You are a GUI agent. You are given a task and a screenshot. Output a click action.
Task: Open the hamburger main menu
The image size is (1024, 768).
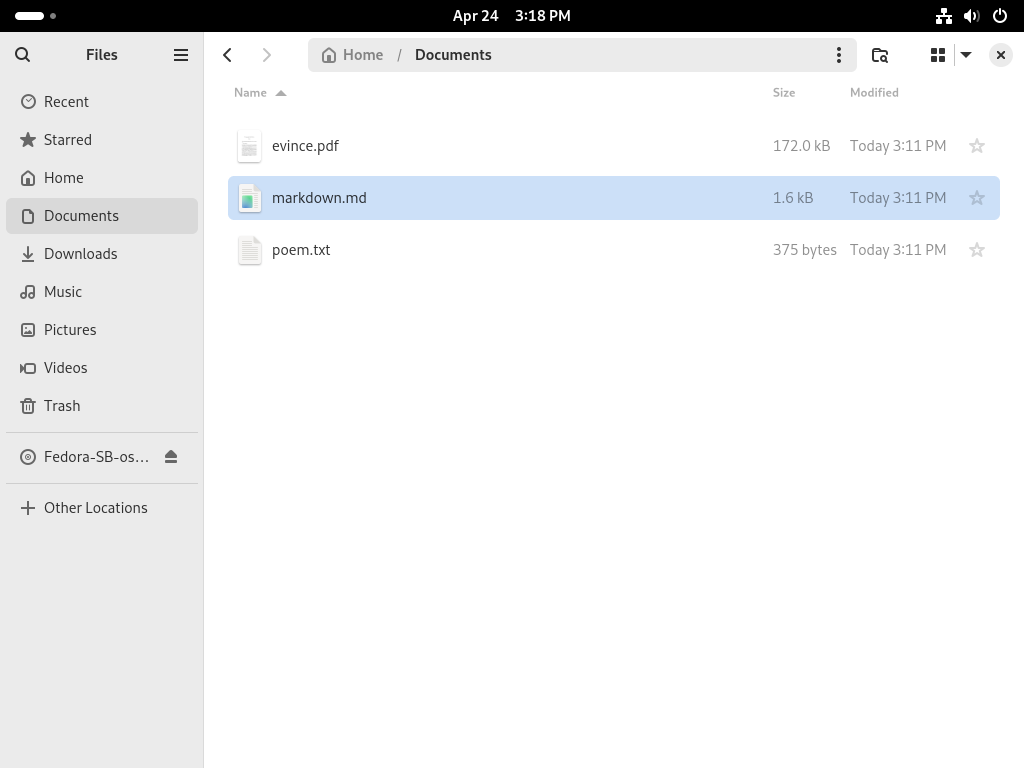tap(181, 55)
